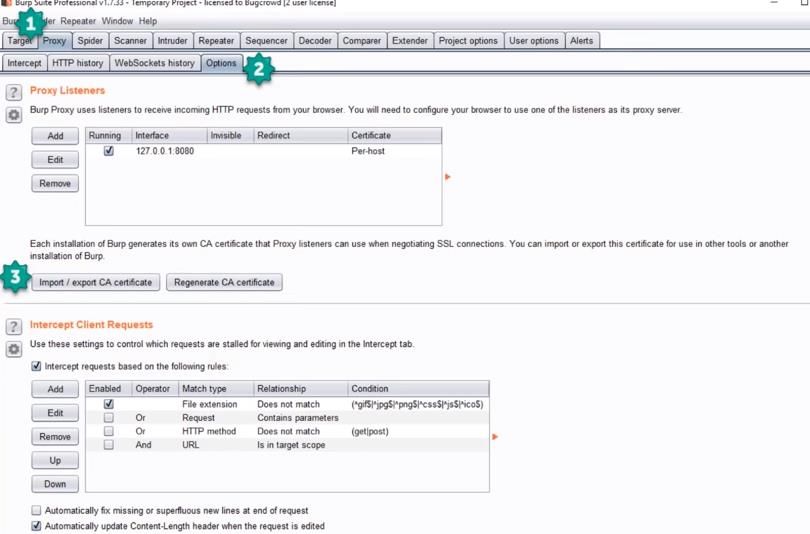The width and height of the screenshot is (810, 534).
Task: Switch to the Proxy tab
Action: (x=54, y=41)
